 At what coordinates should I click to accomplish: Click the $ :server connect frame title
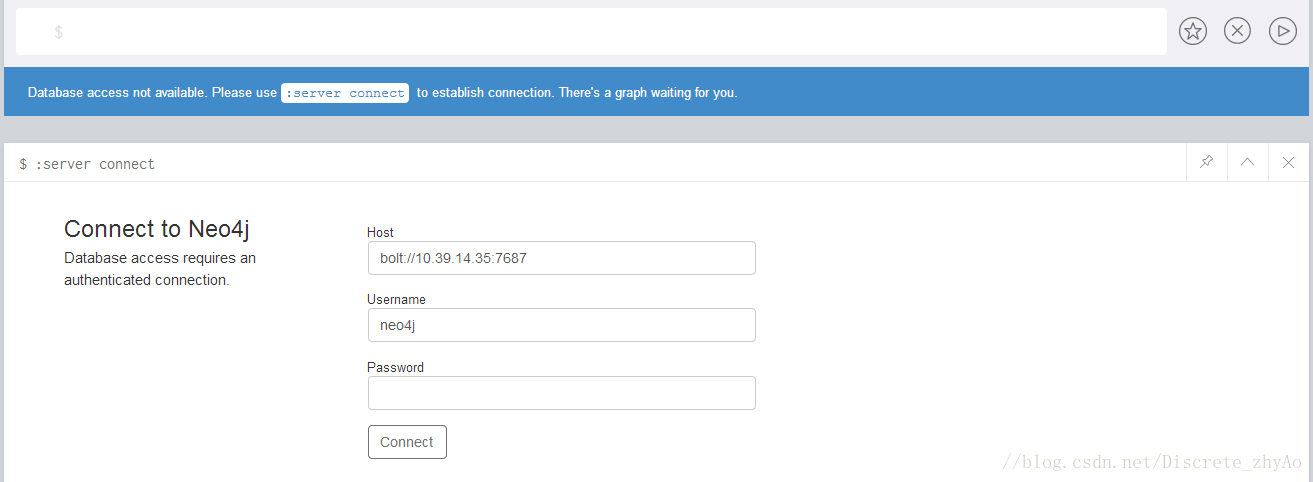pos(87,164)
